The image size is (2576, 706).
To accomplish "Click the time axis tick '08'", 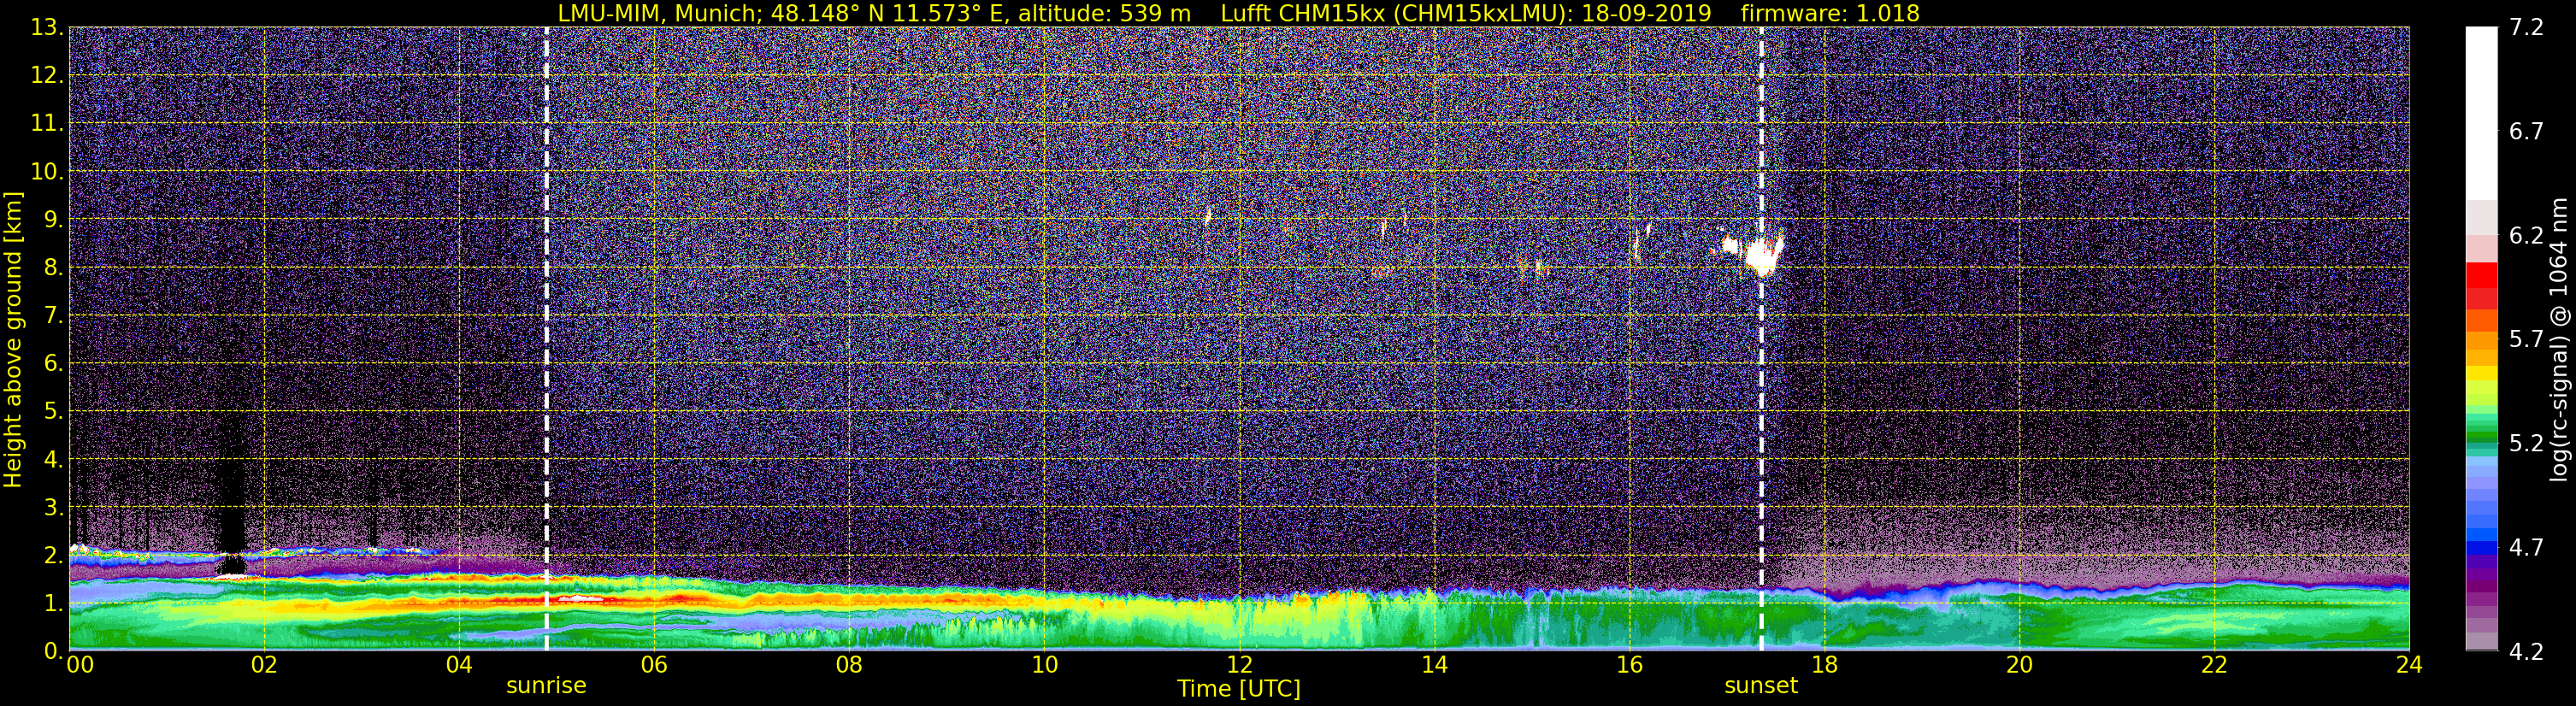I will point(849,665).
